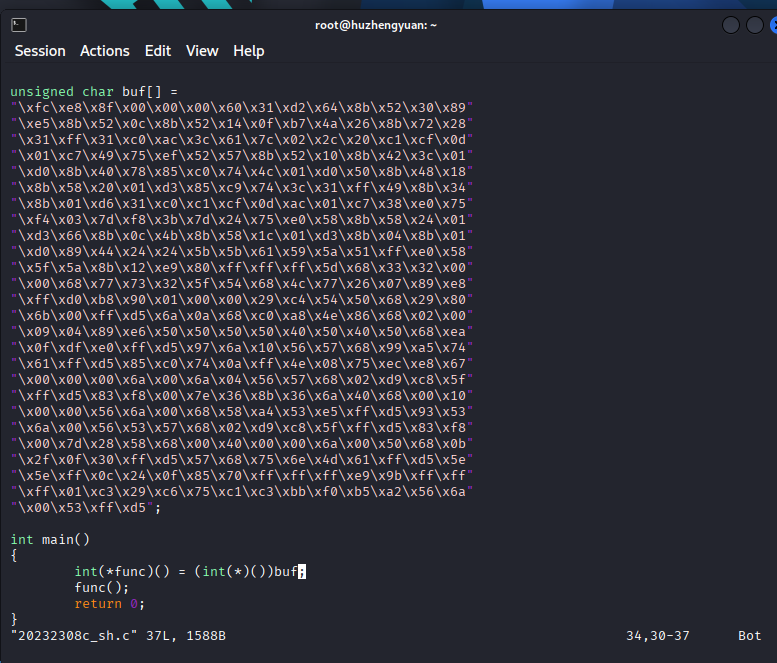This screenshot has width=777, height=663.
Task: Click the maximize window button
Action: pyautogui.click(x=754, y=25)
